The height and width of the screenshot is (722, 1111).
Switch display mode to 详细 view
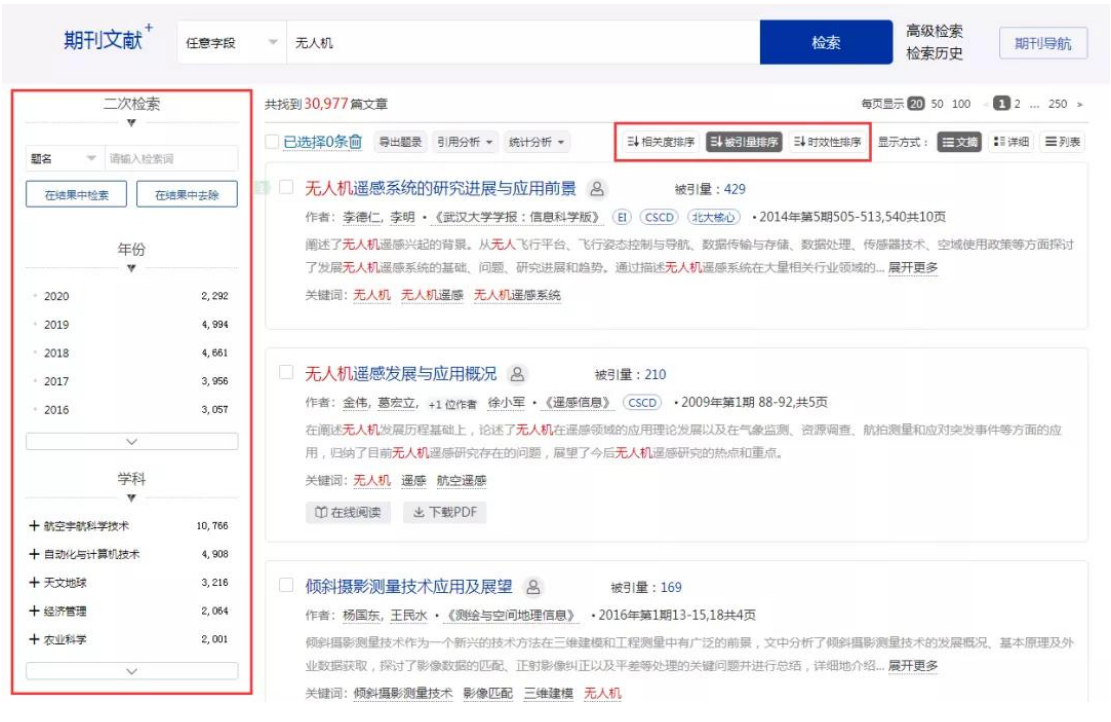point(1010,143)
